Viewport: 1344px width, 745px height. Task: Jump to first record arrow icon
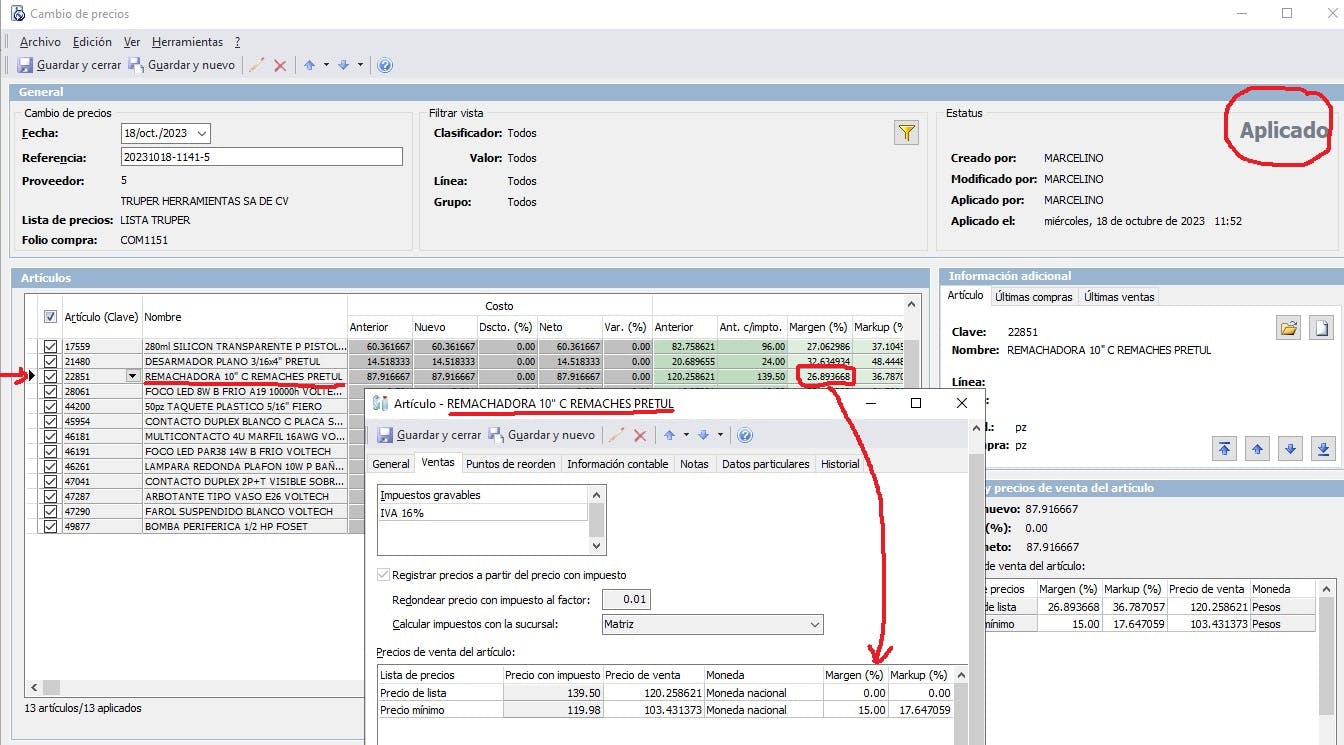(1225, 449)
